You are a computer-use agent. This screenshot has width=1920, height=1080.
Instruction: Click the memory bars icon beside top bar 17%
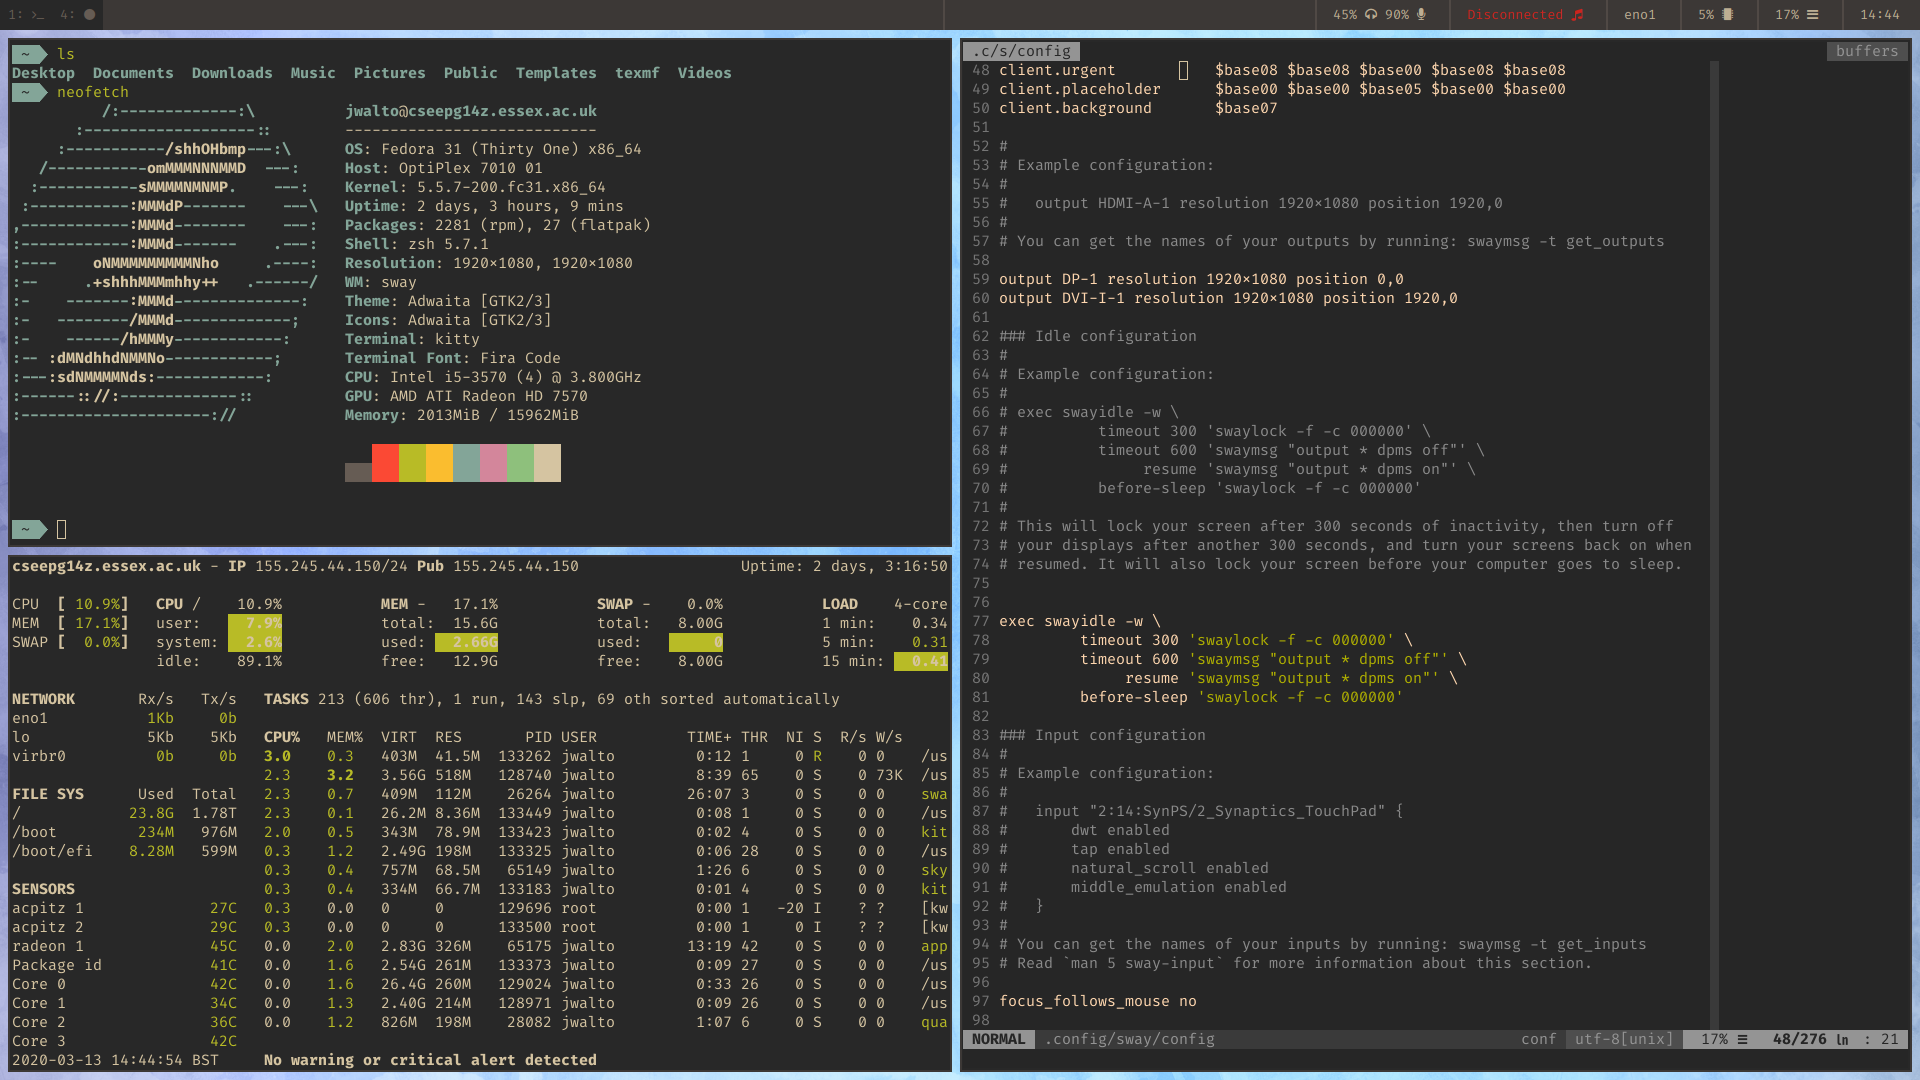(1812, 15)
